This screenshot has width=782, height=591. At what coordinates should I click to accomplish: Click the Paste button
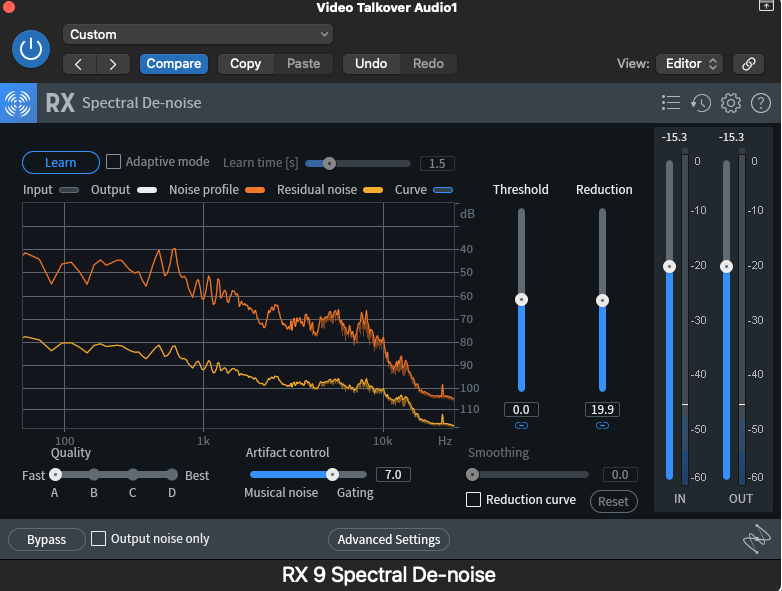coord(303,64)
